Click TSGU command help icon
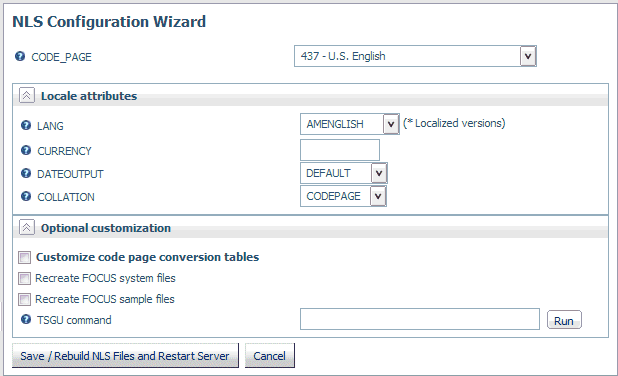Screen dimensions: 618x376 point(26,319)
